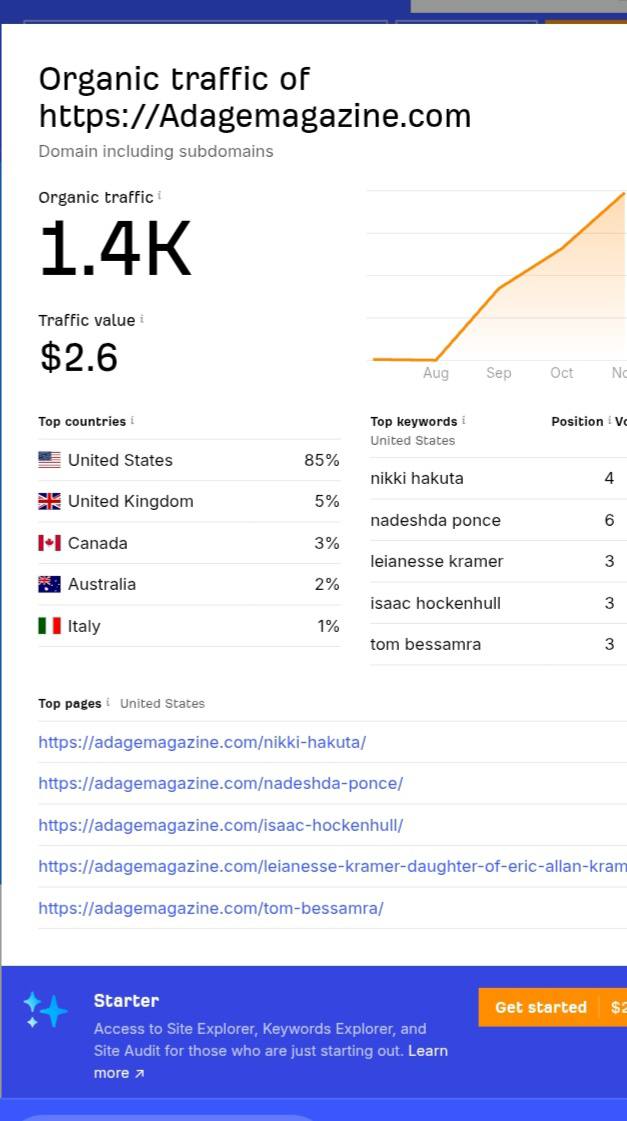Click info icon beside Top keywords
This screenshot has height=1121, width=627.
[464, 421]
